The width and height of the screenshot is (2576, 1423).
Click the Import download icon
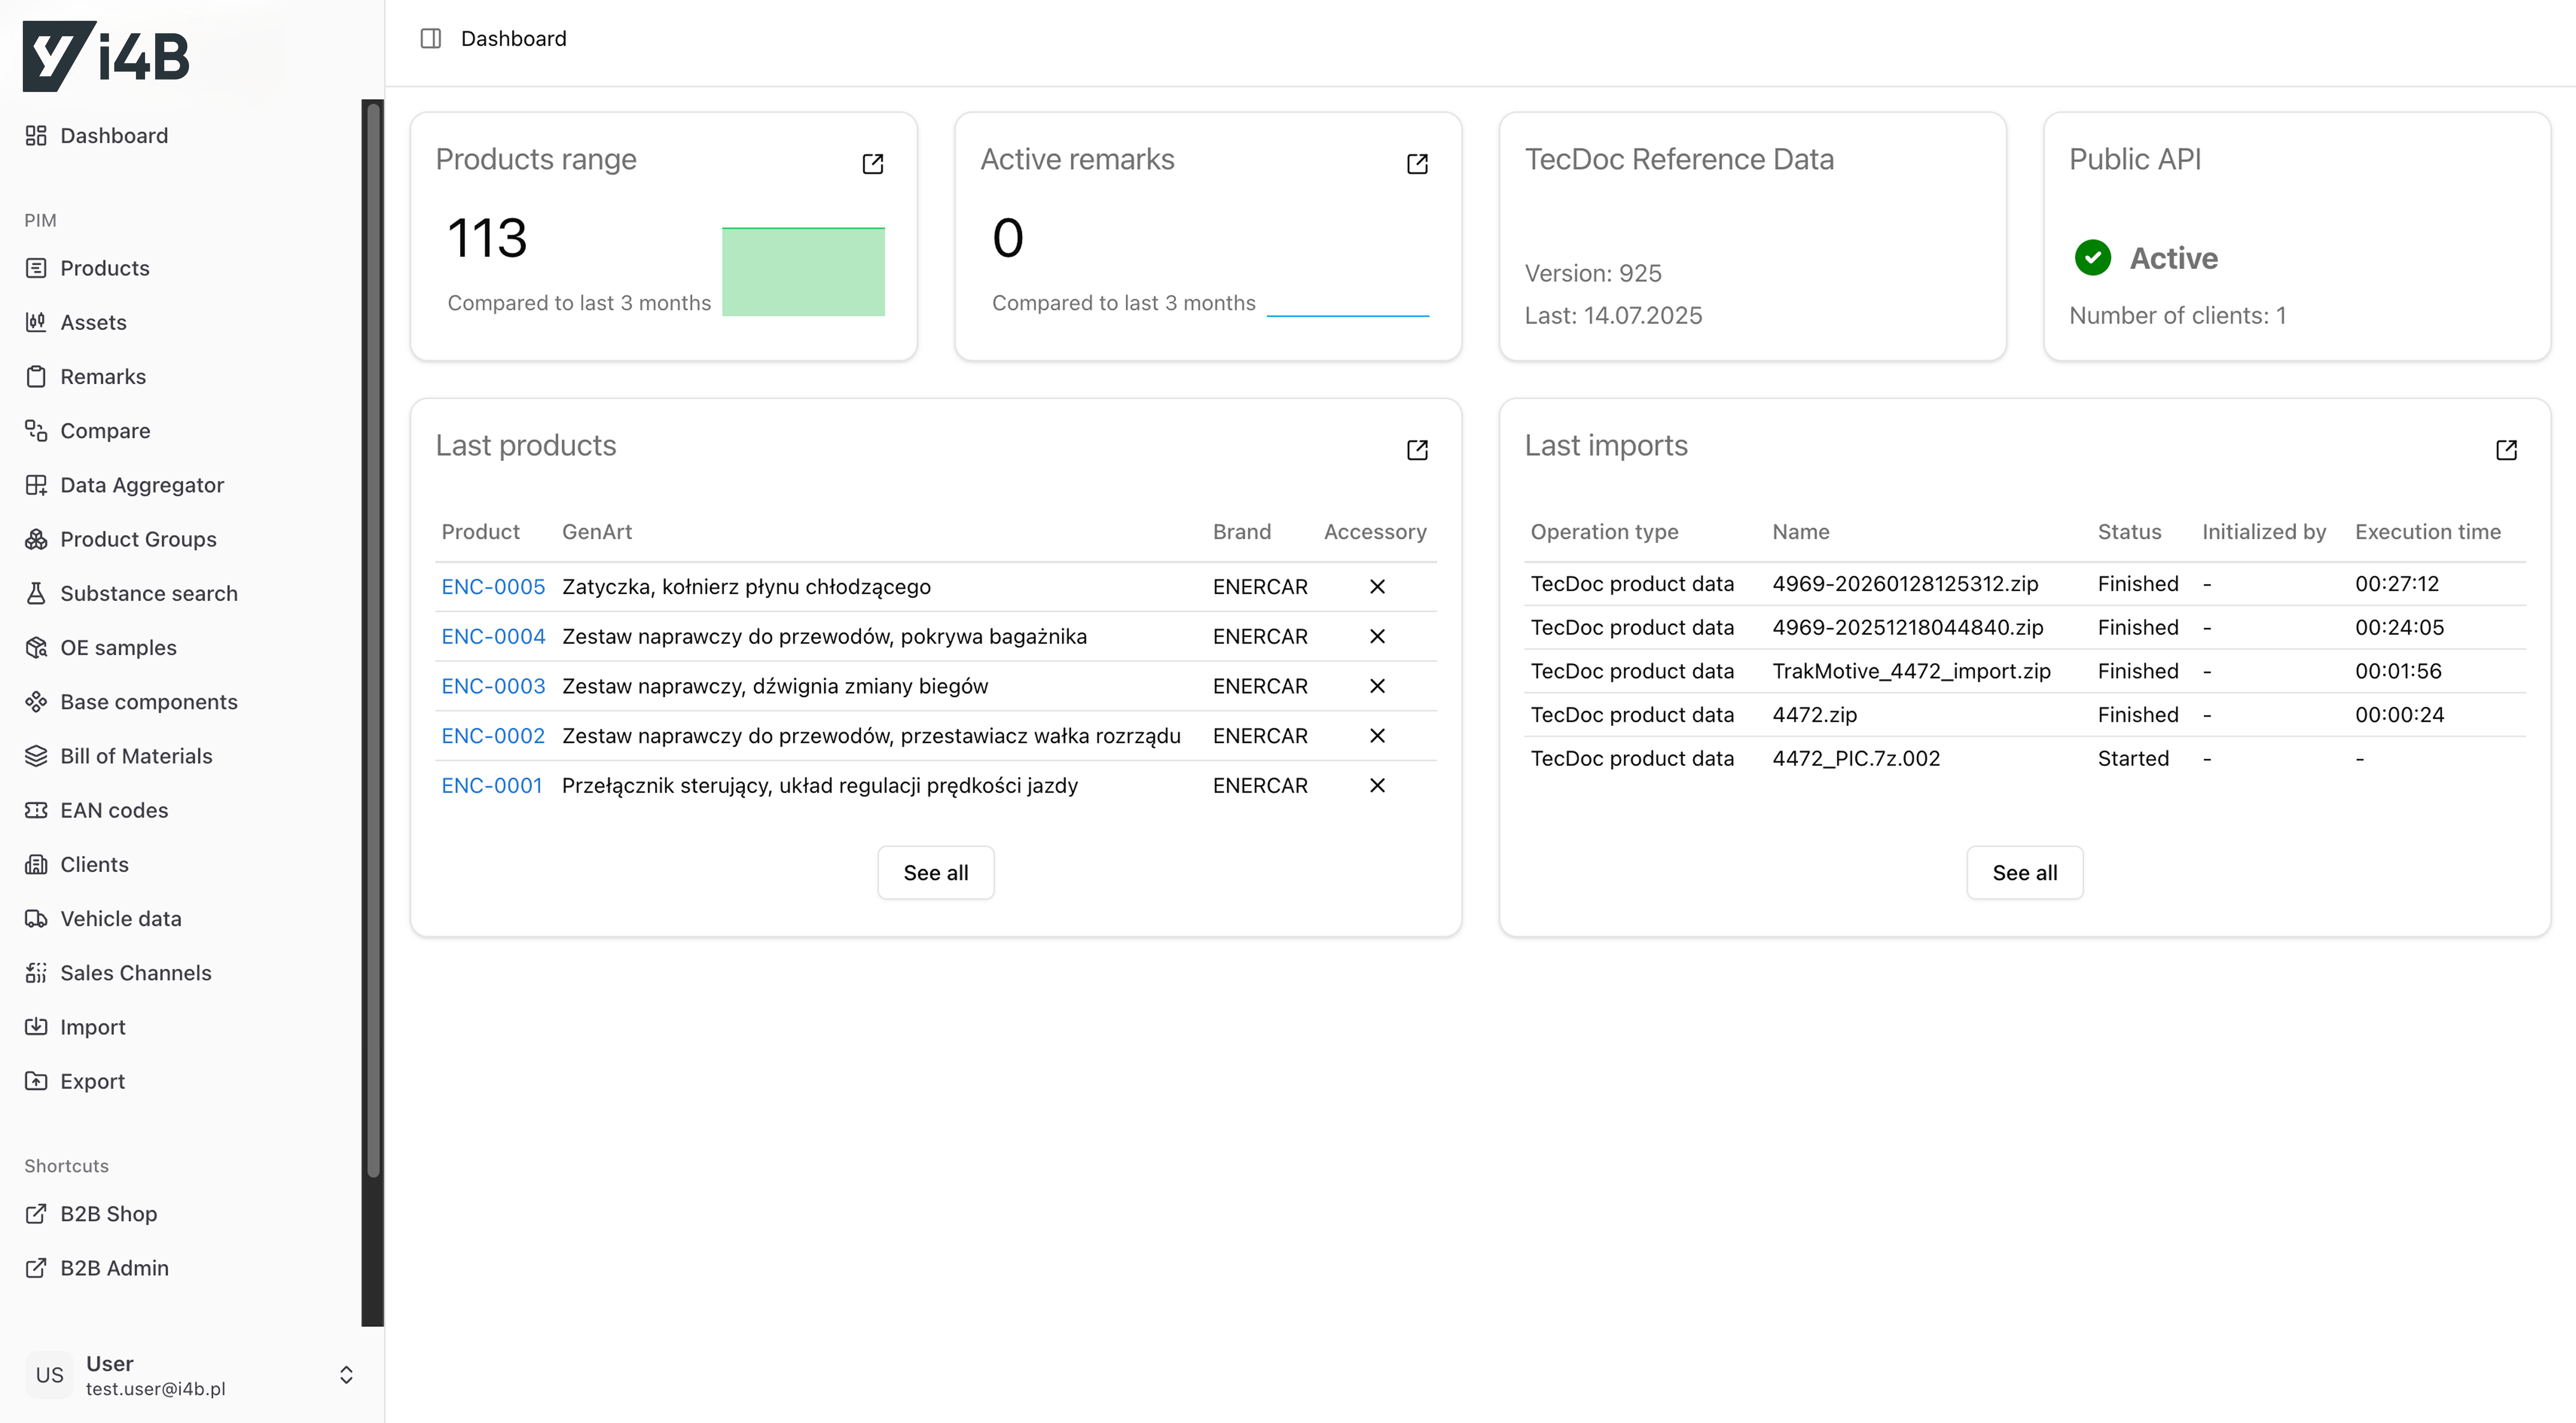(x=36, y=1027)
